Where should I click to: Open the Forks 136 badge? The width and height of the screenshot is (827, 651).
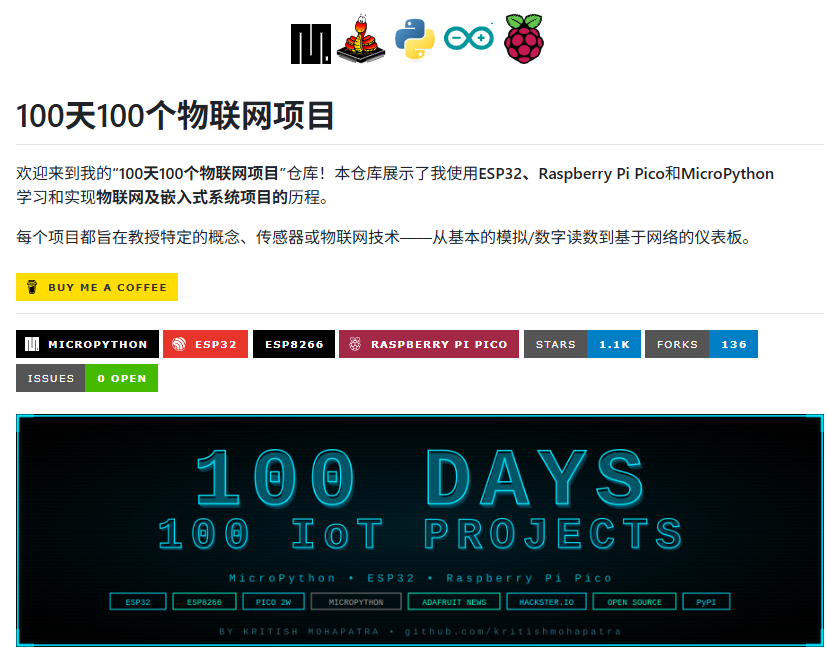(x=701, y=344)
